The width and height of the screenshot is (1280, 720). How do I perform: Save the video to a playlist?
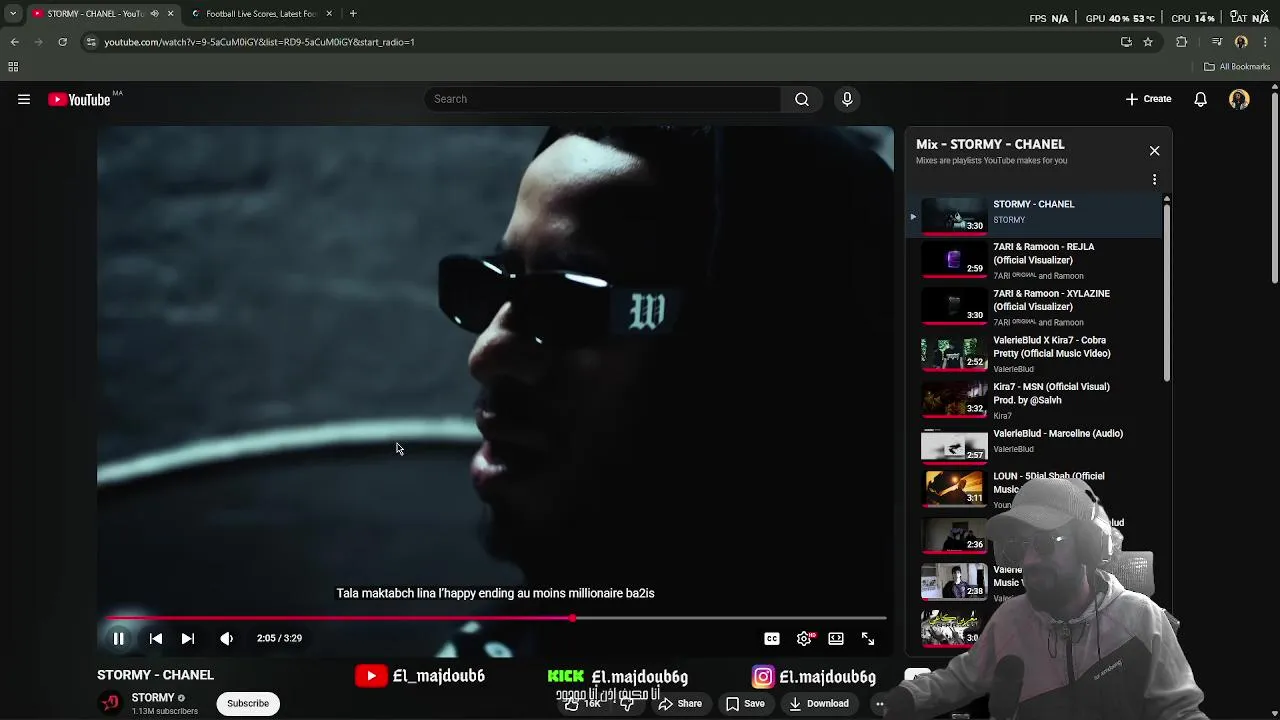[x=745, y=704]
